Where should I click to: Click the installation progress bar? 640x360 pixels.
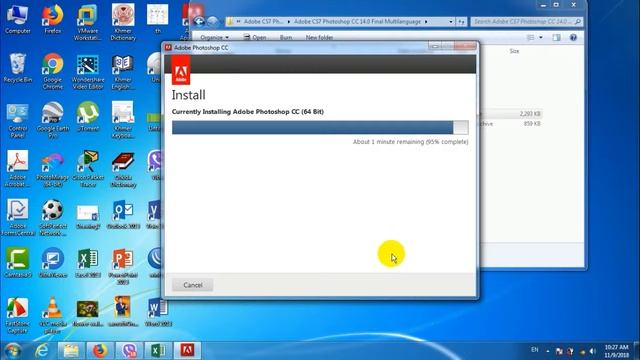(320, 127)
